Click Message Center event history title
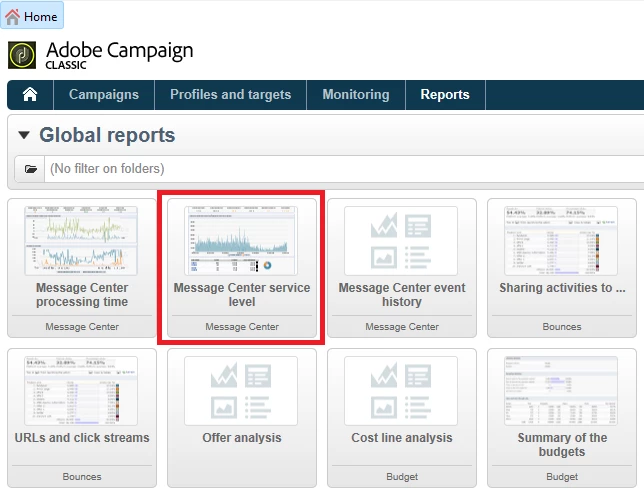644x499 pixels. point(402,294)
